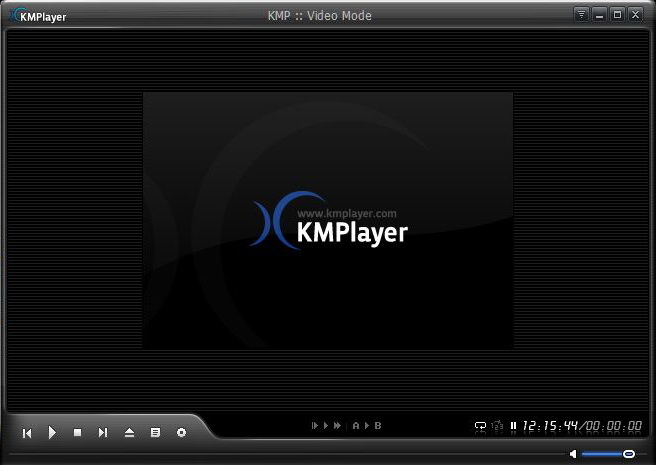This screenshot has width=656, height=465.
Task: Click the KMP :: Video Mode title
Action: (x=320, y=16)
